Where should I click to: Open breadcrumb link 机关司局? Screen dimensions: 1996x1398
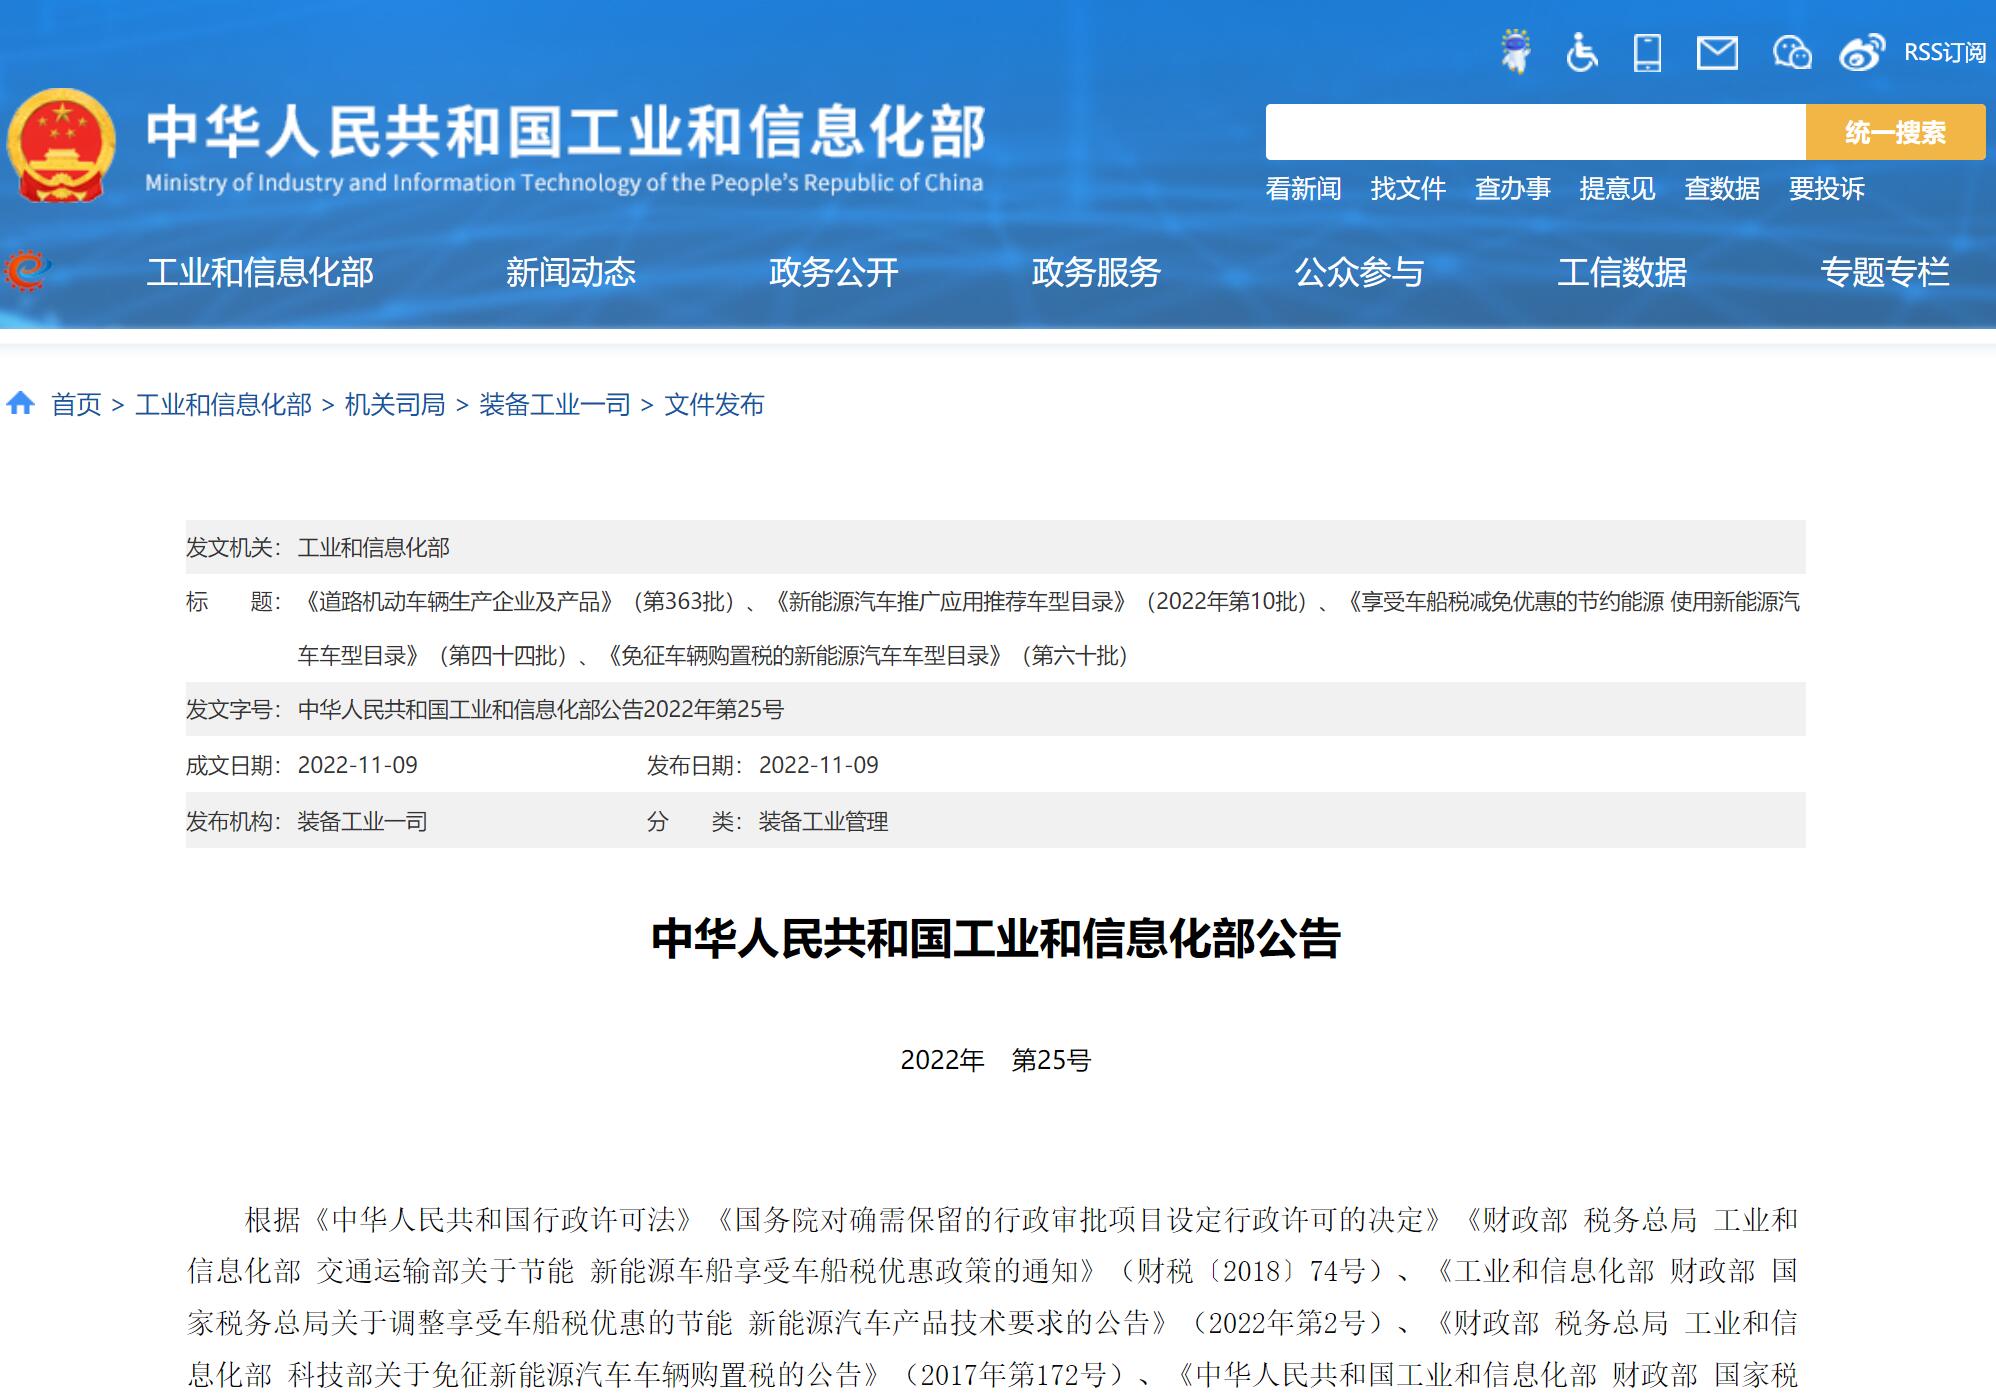[395, 404]
